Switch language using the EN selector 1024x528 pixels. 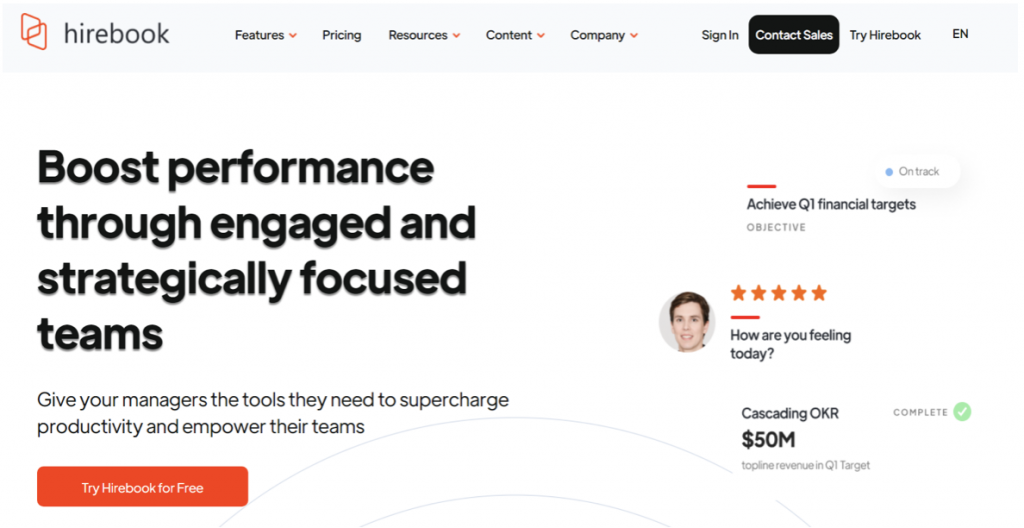[x=960, y=34]
